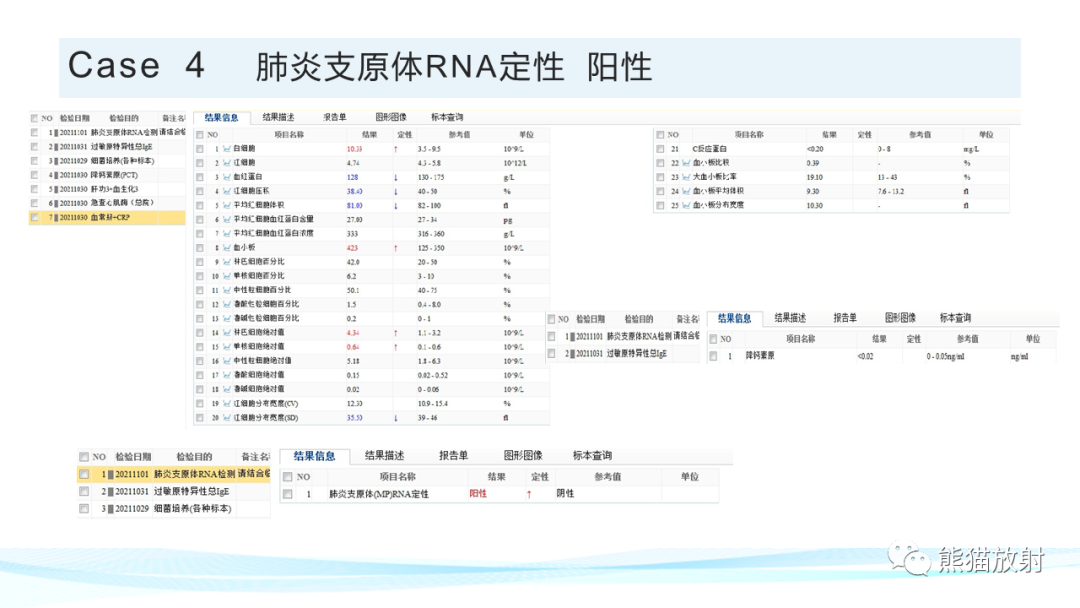Click the trend icon for 淋巴细胞百分比

[x=227, y=262]
